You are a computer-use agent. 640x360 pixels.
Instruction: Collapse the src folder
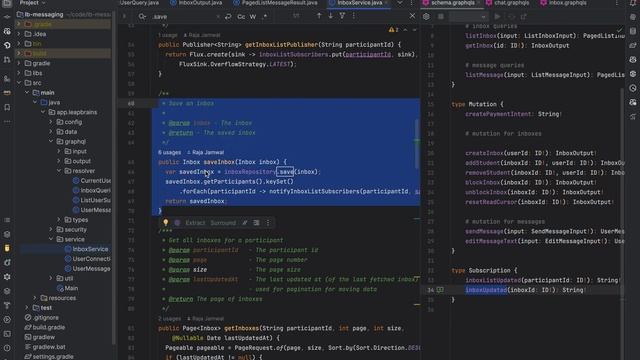point(19,83)
